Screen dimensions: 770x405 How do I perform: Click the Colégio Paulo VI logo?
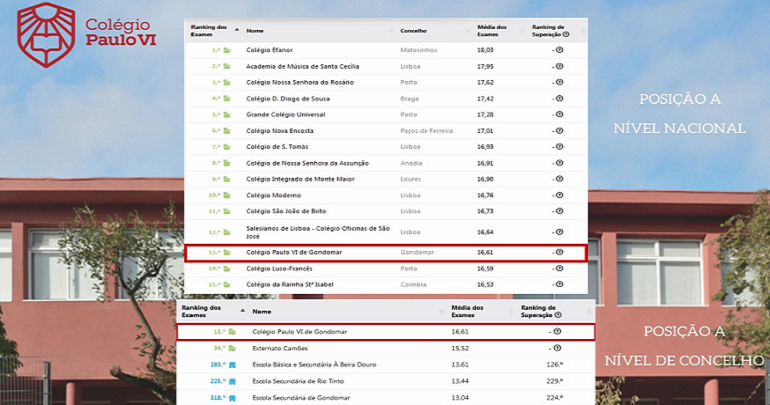click(86, 34)
